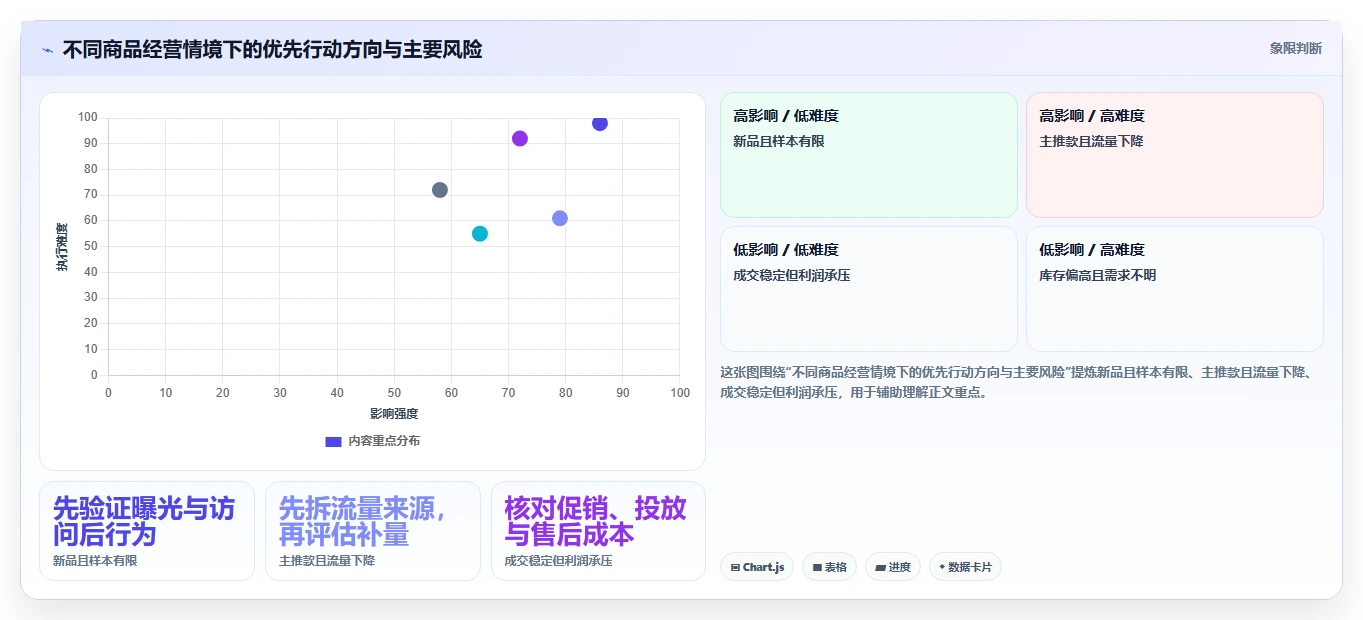The height and width of the screenshot is (620, 1363).
Task: Click the 主推款且流量下降 caption under second data card
Action: click(327, 561)
